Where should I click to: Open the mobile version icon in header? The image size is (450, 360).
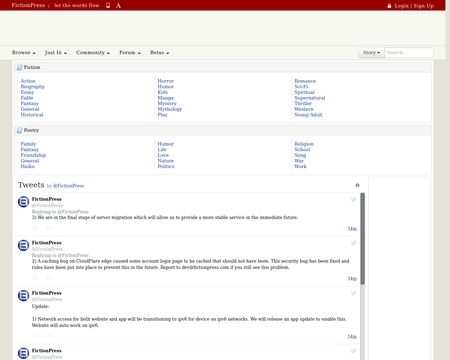click(108, 5)
